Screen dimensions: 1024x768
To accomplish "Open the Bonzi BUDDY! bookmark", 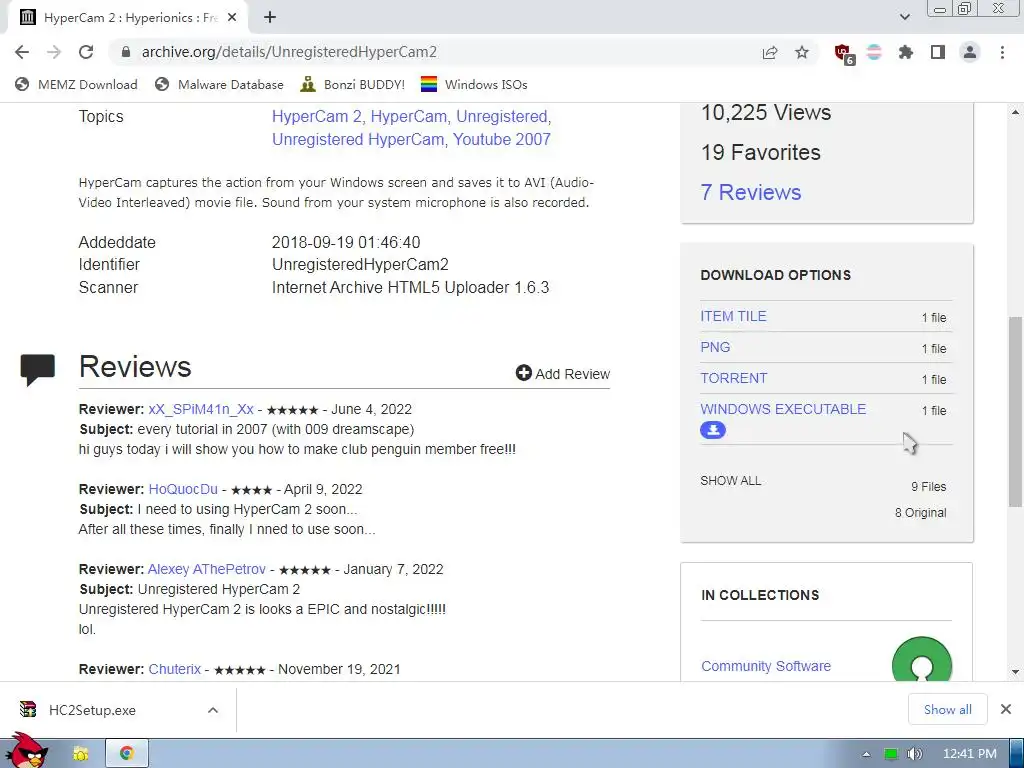I will pos(353,84).
